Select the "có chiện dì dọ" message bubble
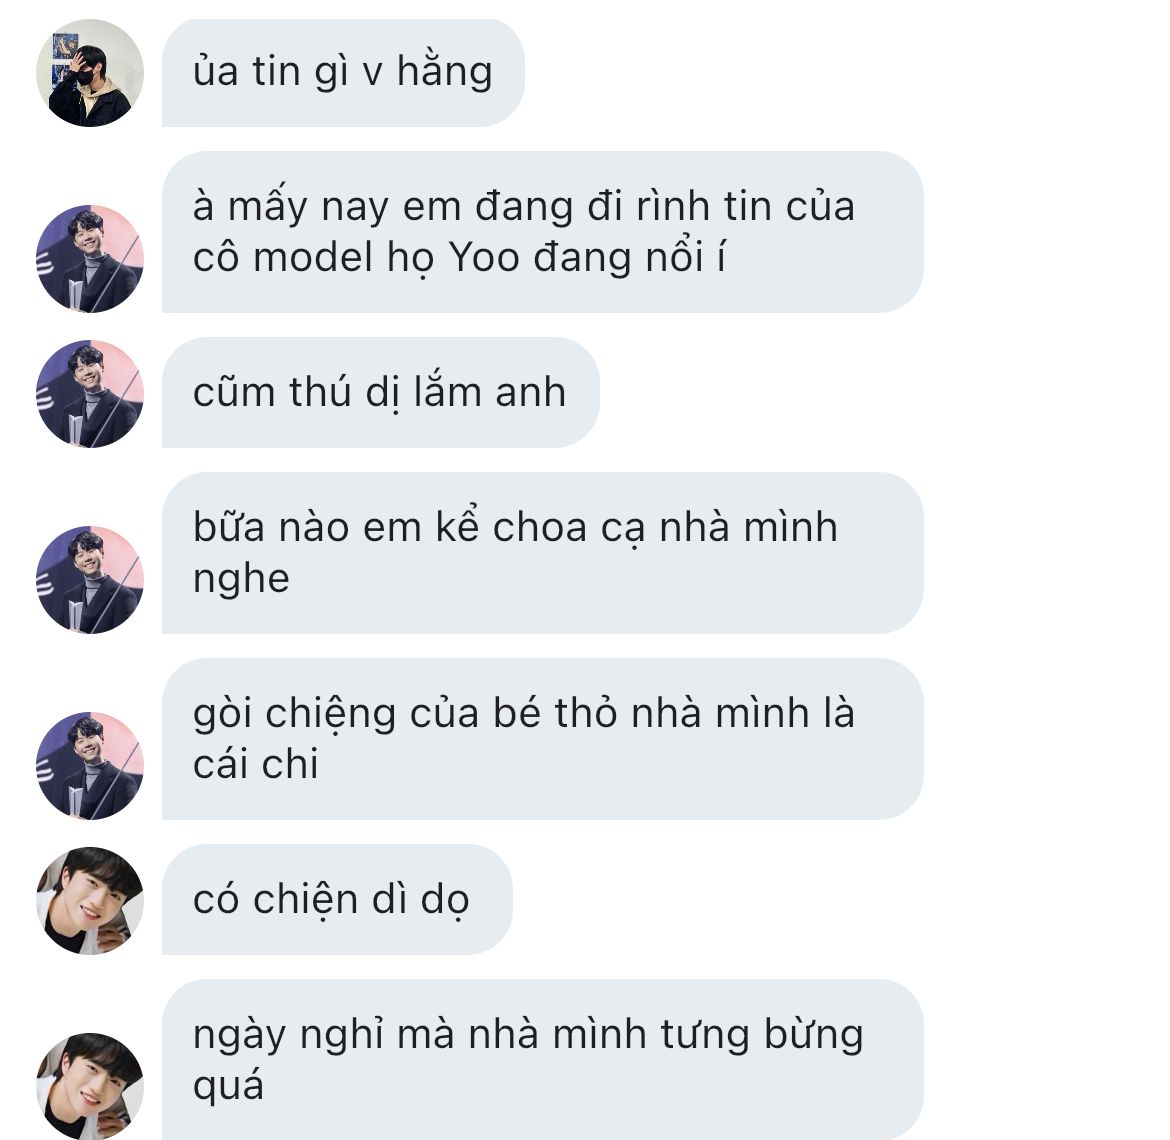The image size is (1170, 1140). [337, 900]
